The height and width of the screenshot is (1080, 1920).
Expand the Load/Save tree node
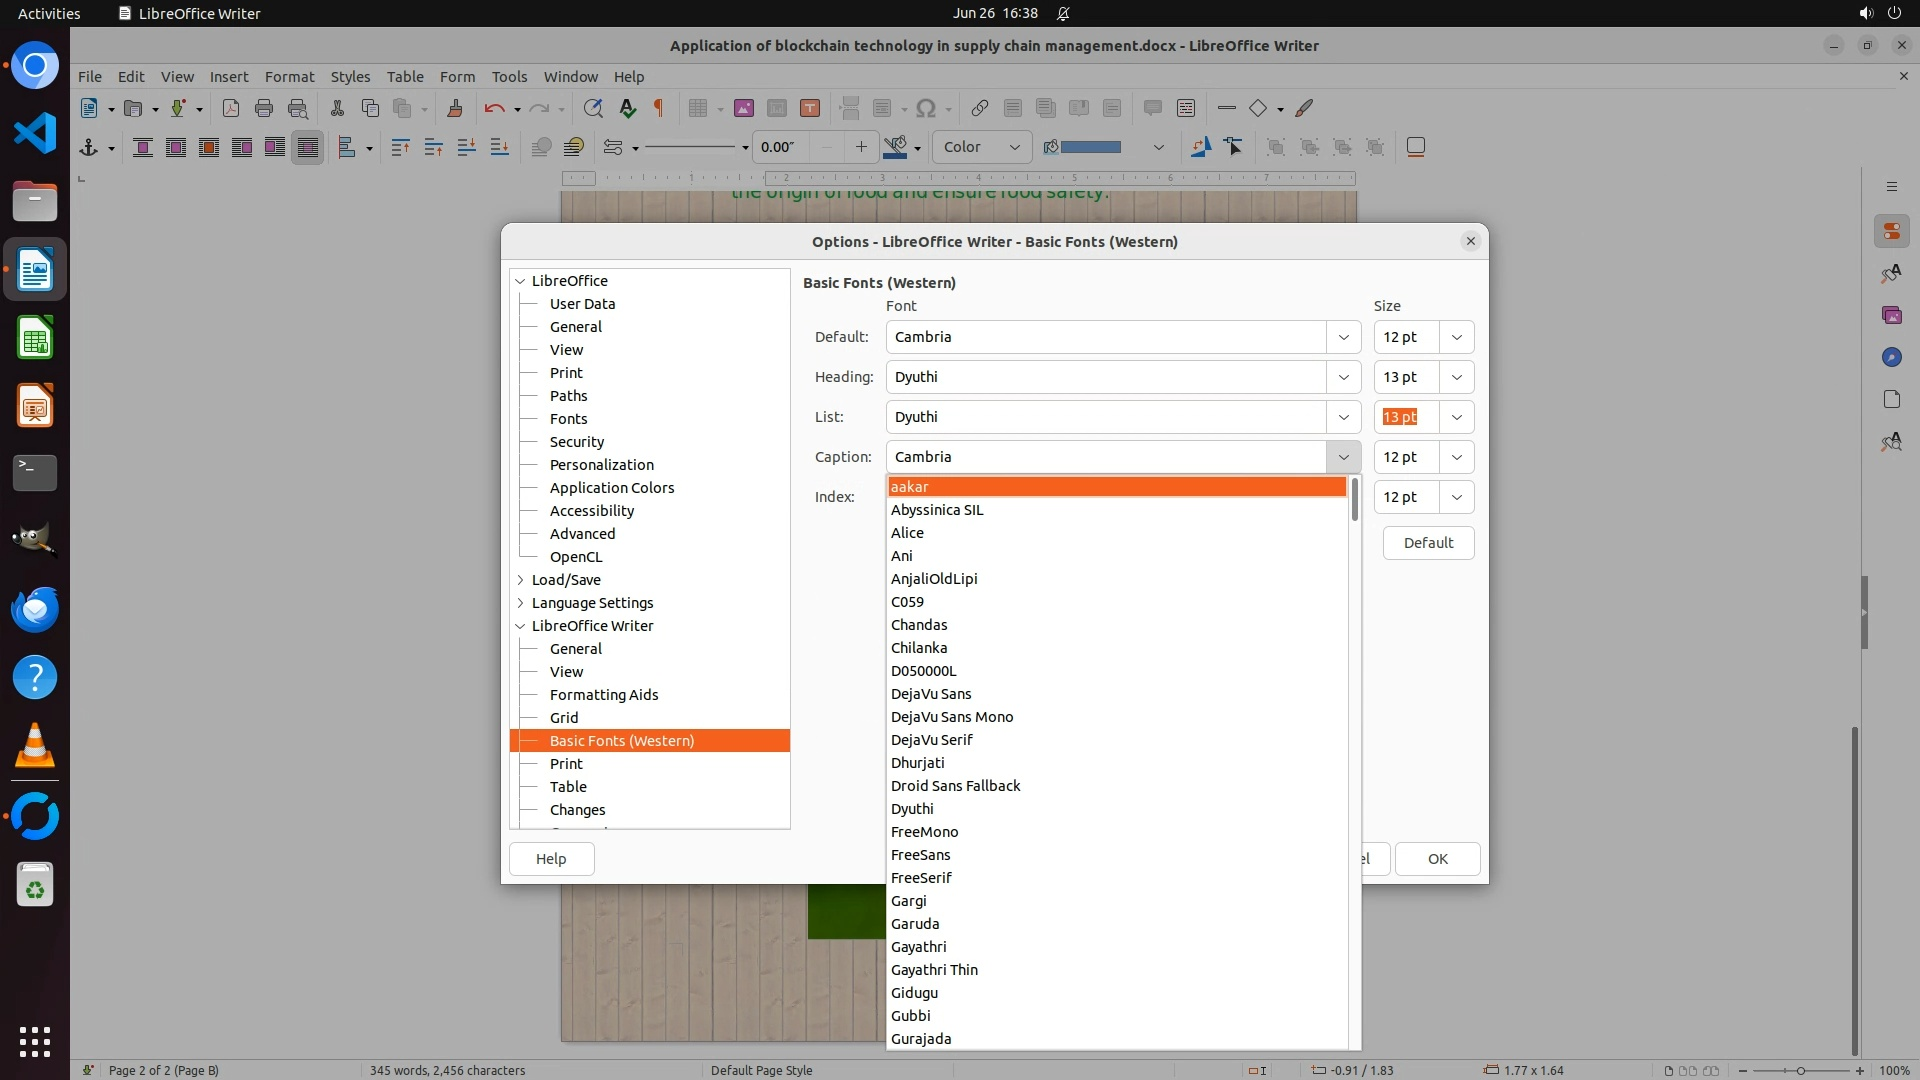(x=521, y=580)
